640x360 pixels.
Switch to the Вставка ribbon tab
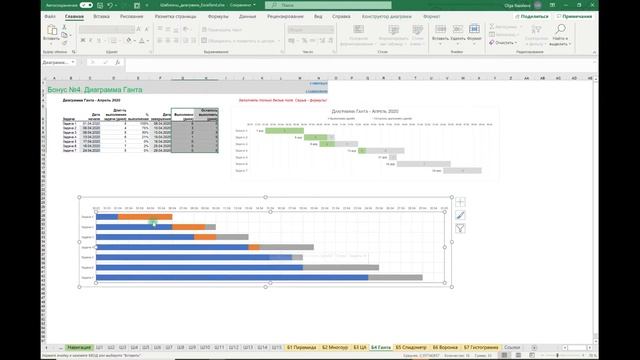pyautogui.click(x=101, y=16)
